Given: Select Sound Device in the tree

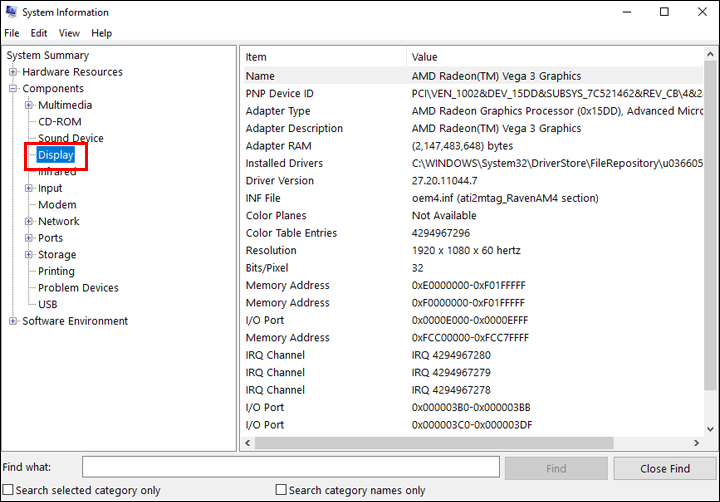Looking at the screenshot, I should click(x=70, y=138).
